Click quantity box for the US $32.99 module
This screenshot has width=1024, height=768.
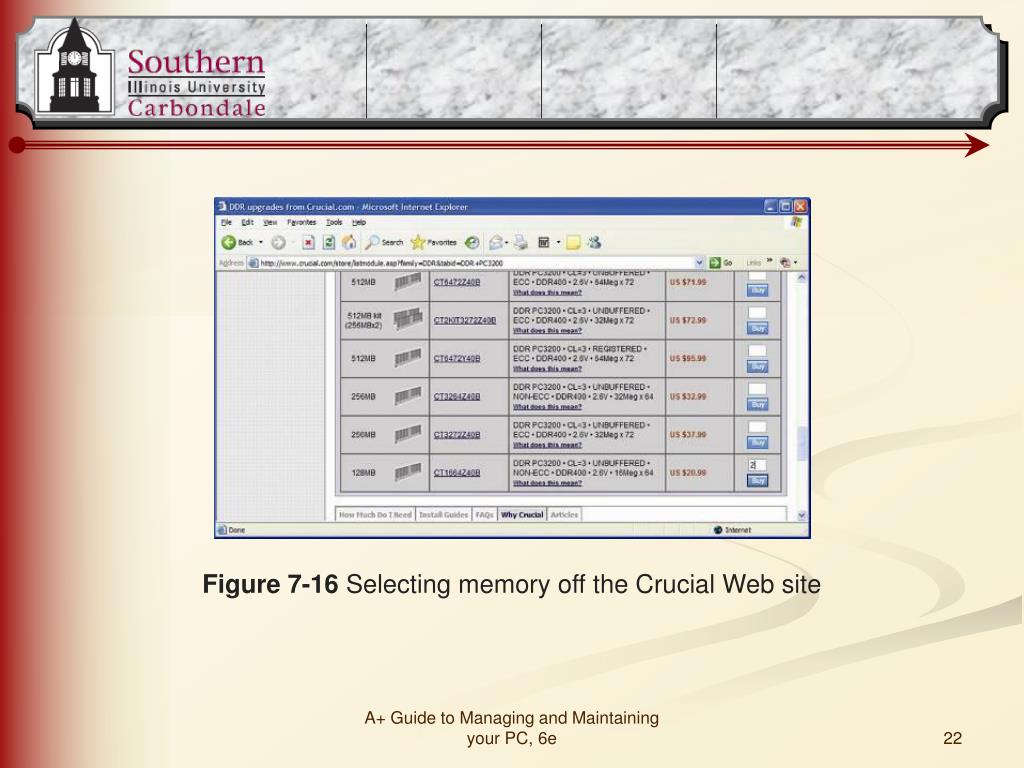(757, 389)
